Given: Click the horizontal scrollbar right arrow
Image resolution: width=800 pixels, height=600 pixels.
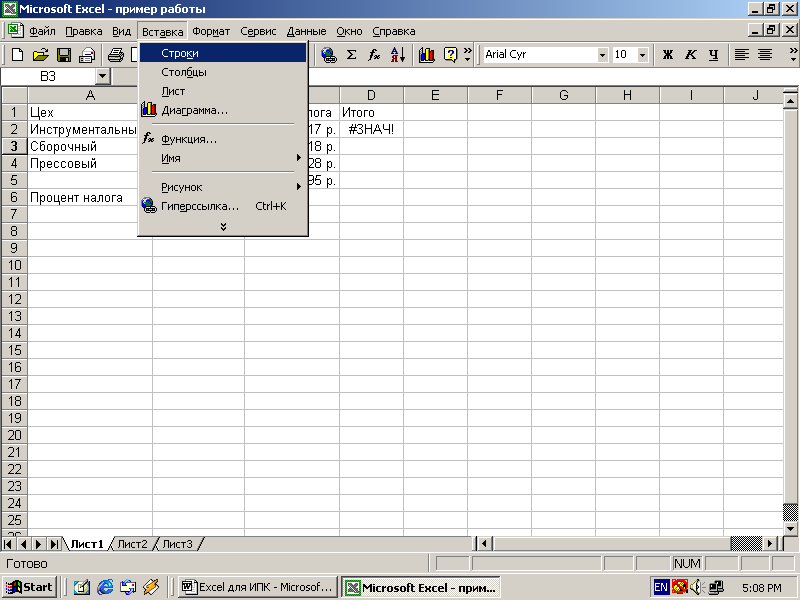Looking at the screenshot, I should [x=770, y=544].
